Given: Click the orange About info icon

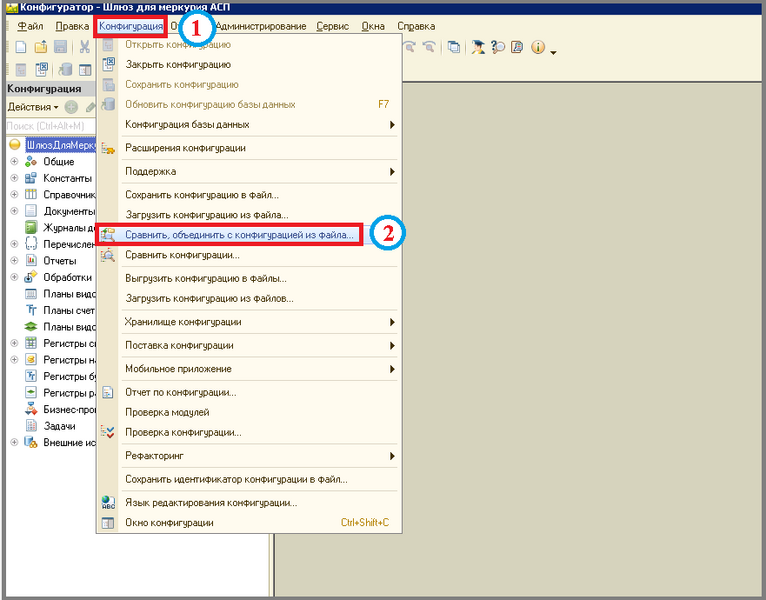Looking at the screenshot, I should (x=538, y=47).
